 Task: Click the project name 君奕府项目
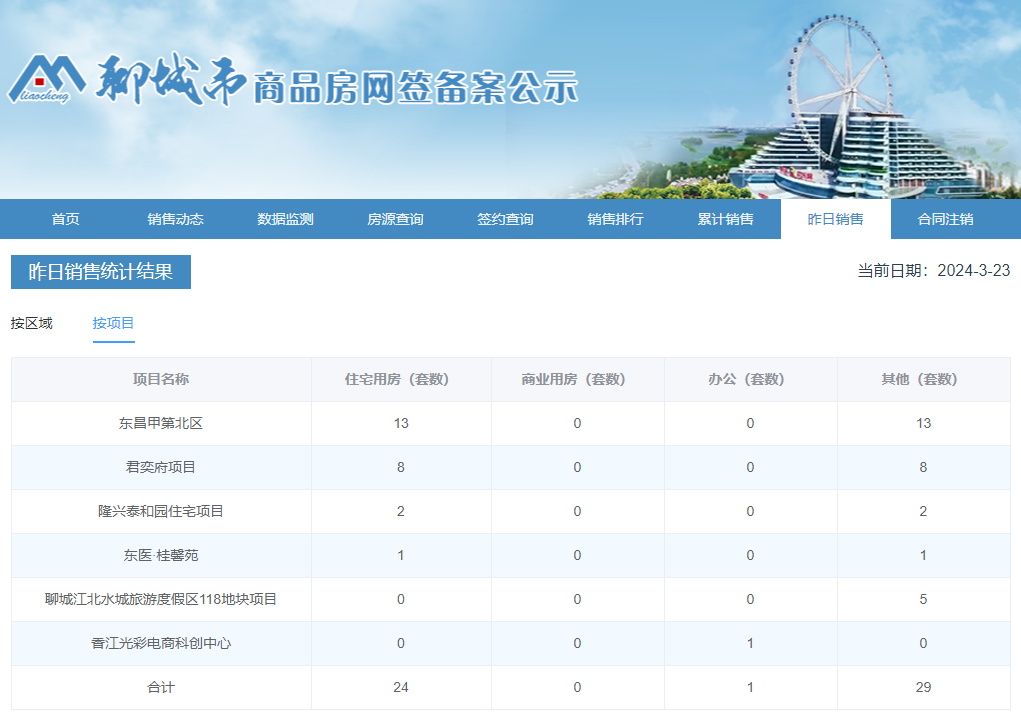click(x=161, y=467)
